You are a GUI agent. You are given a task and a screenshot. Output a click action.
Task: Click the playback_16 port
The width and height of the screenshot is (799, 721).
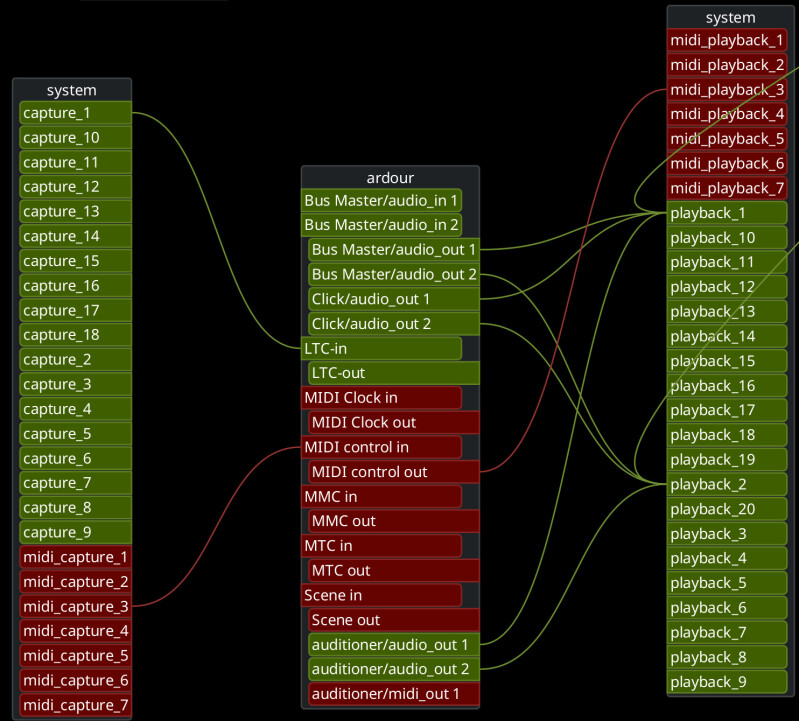pyautogui.click(x=727, y=386)
